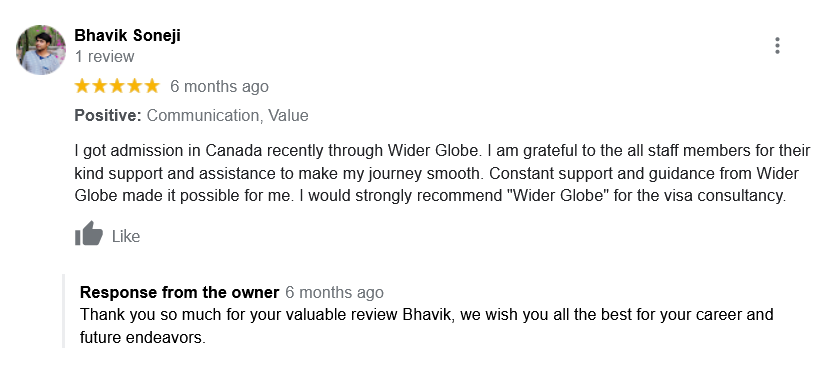This screenshot has width=829, height=371.
Task: Click the owner's "Thank you so much" reply text
Action: pos(427,326)
